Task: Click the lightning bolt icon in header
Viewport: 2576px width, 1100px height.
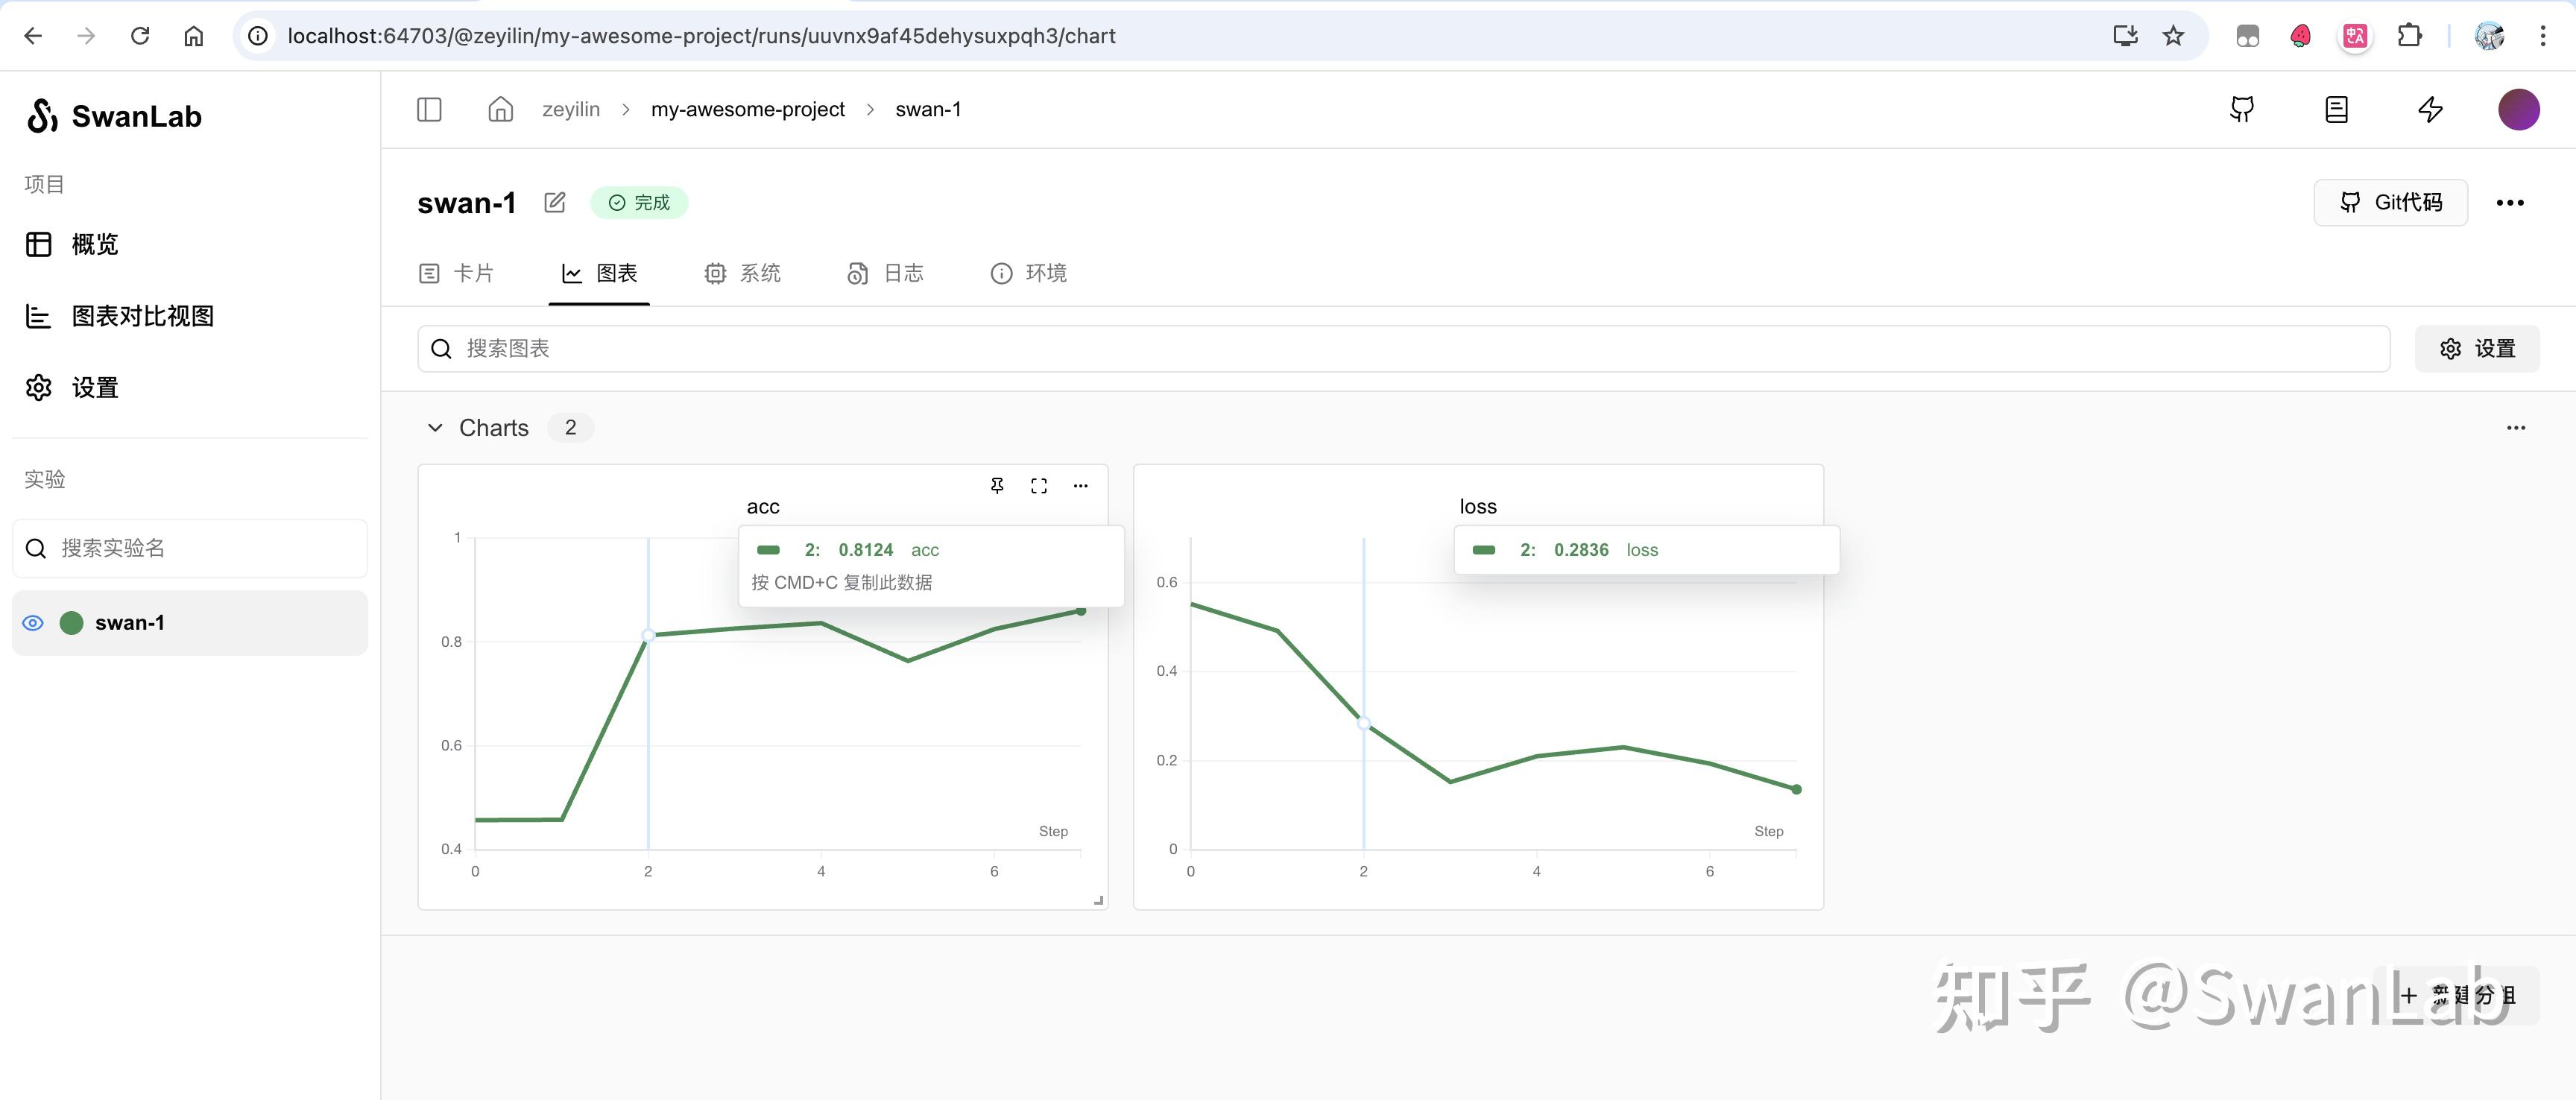Action: click(2430, 109)
